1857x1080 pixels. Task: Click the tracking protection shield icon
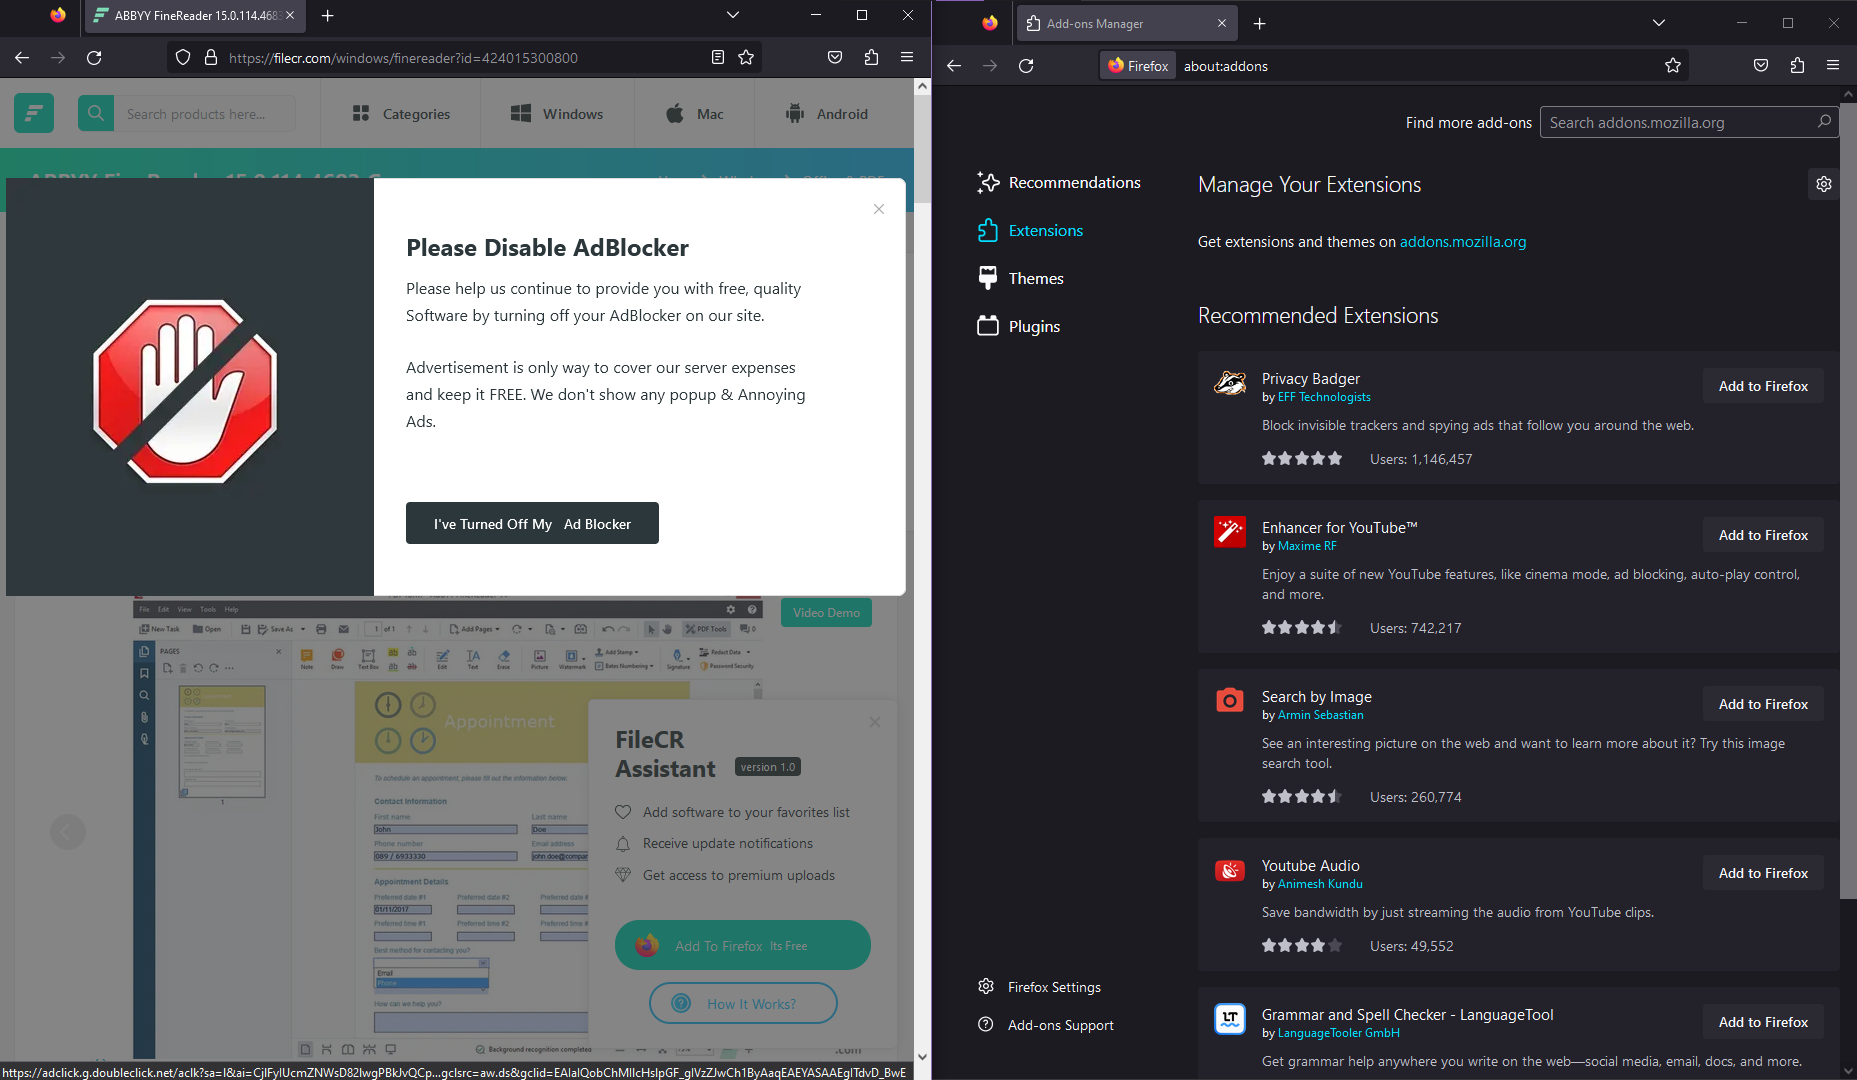pyautogui.click(x=182, y=57)
